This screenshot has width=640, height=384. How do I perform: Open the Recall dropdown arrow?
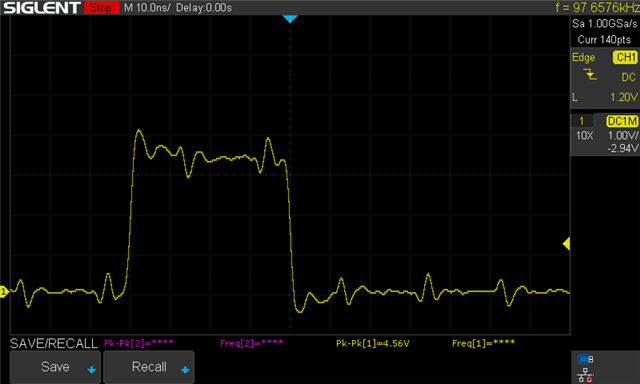click(x=185, y=370)
